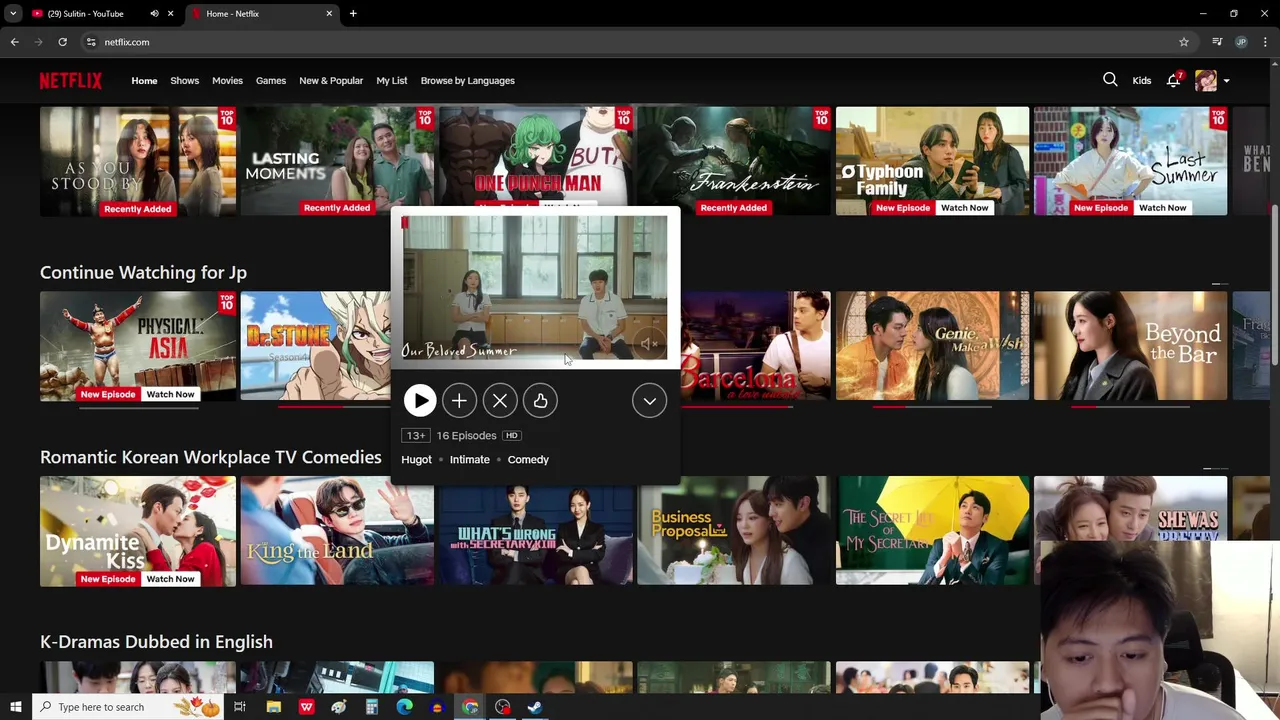The width and height of the screenshot is (1280, 720).
Task: Go to Kids section
Action: tap(1141, 81)
